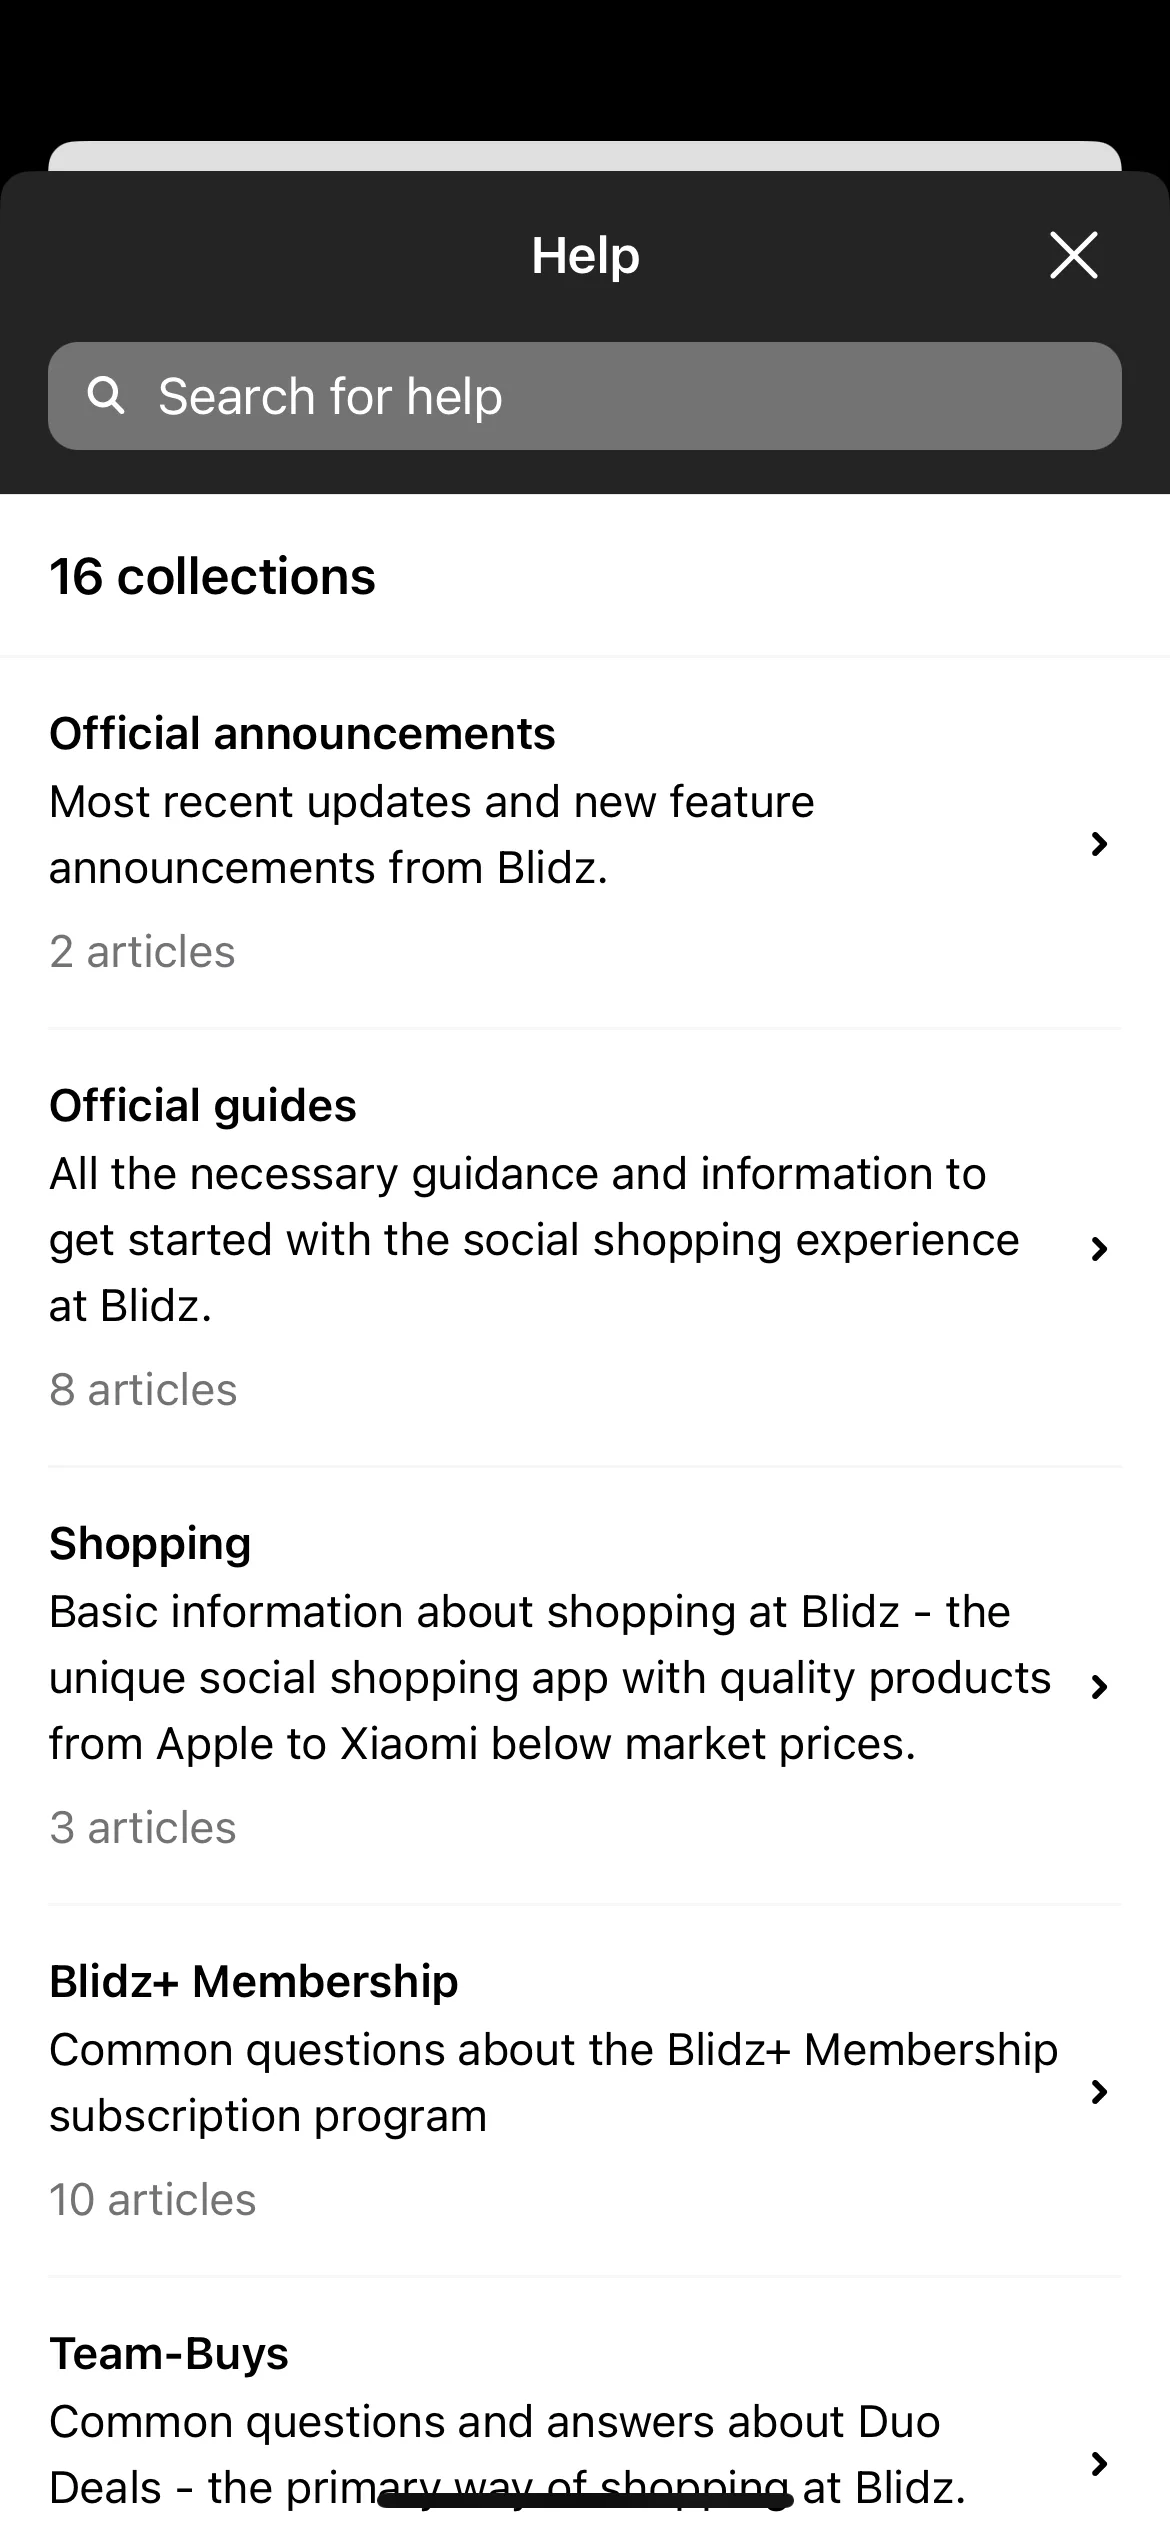Tap the 2 articles count label

[x=142, y=952]
